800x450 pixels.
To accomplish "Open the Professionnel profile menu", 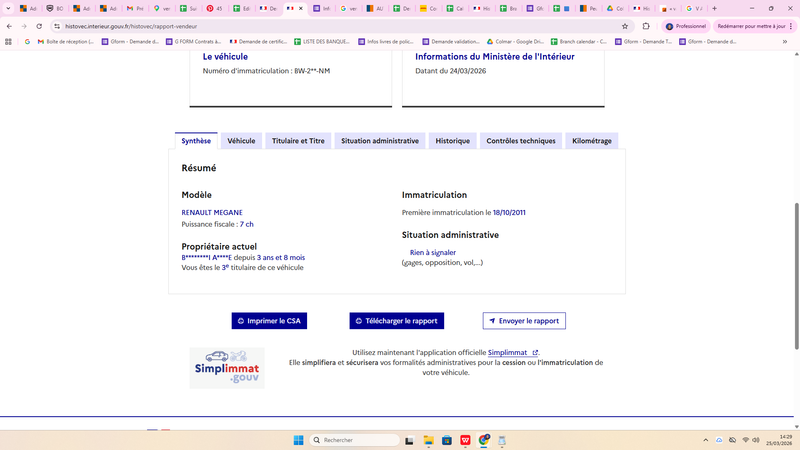I will click(686, 26).
